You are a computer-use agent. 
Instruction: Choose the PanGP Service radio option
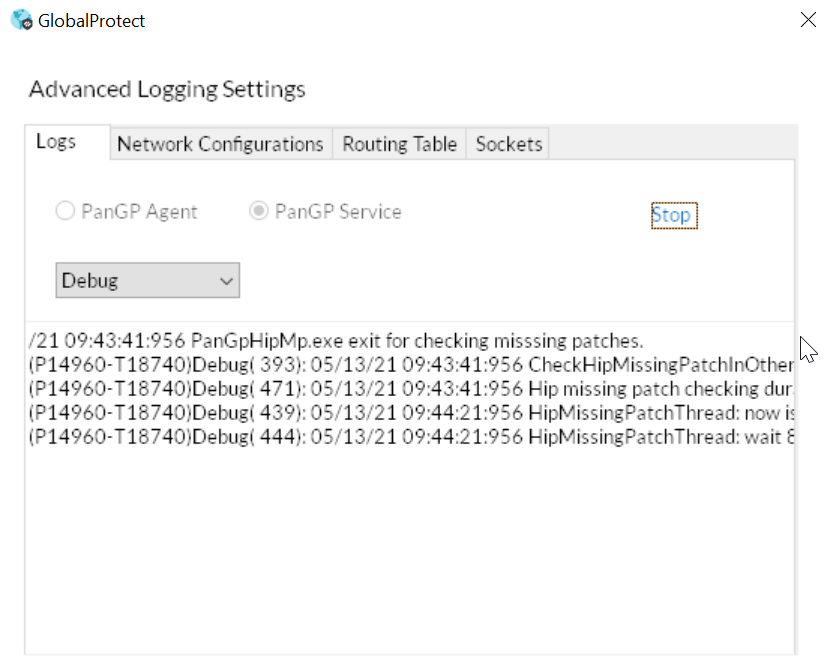click(x=259, y=212)
